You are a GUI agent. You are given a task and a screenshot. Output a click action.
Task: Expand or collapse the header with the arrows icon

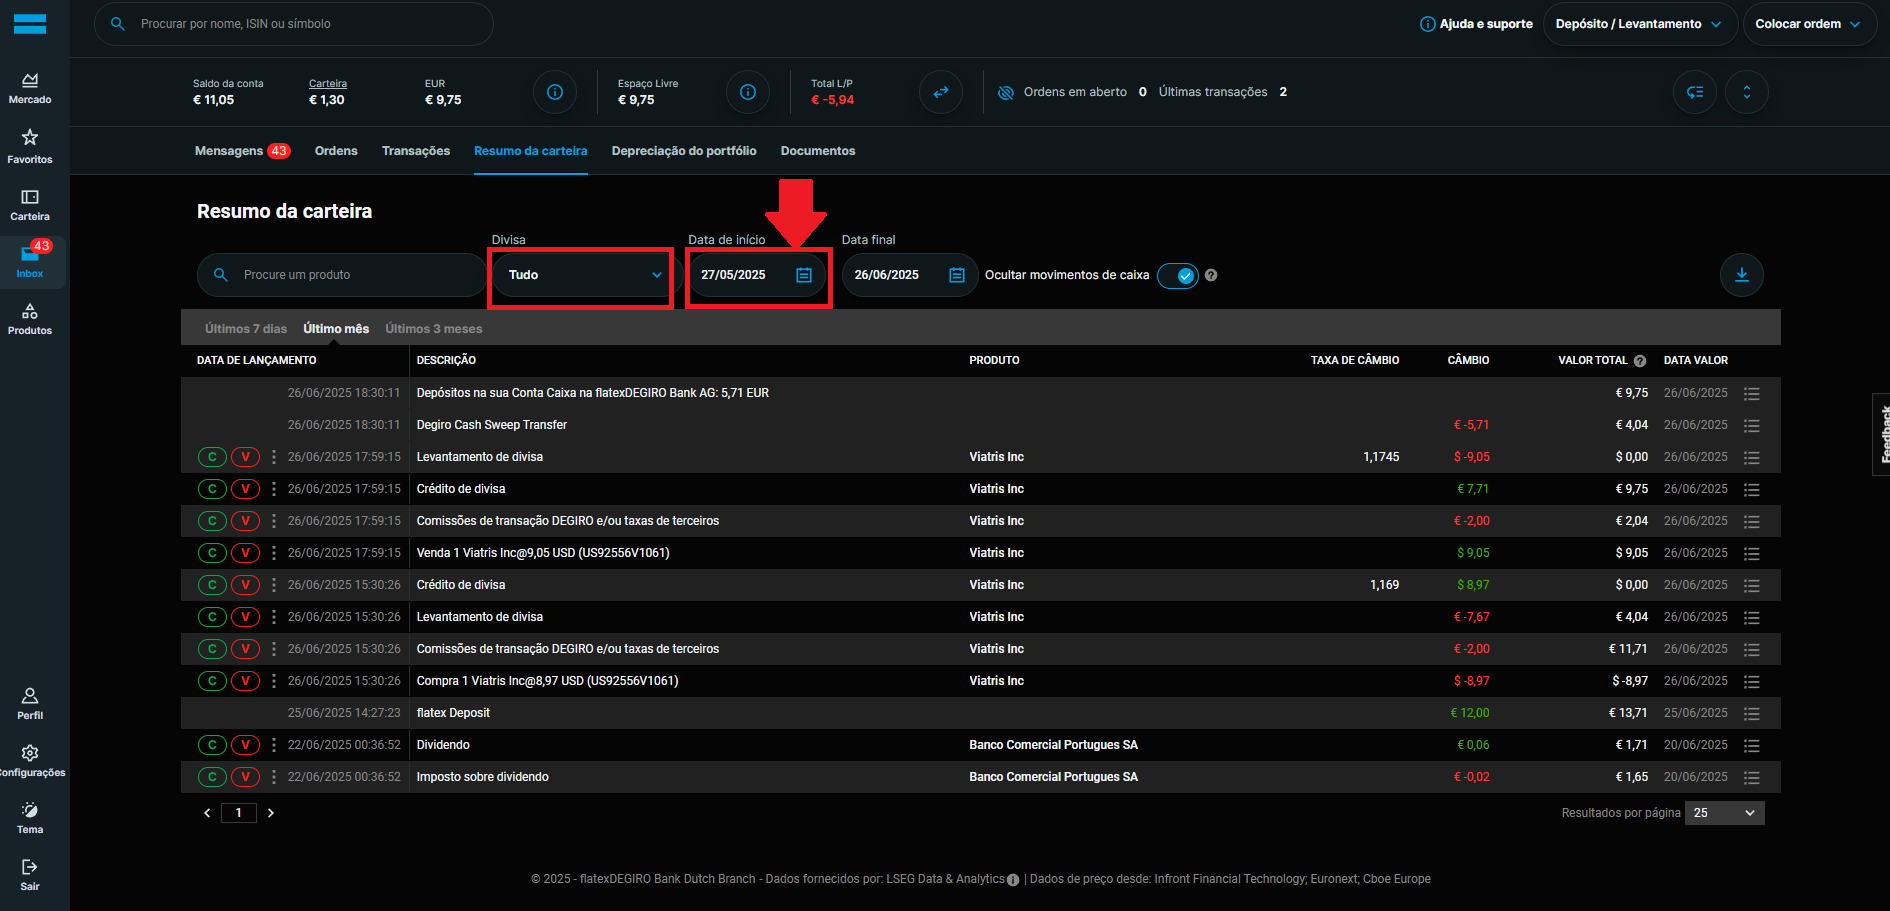pos(1747,92)
